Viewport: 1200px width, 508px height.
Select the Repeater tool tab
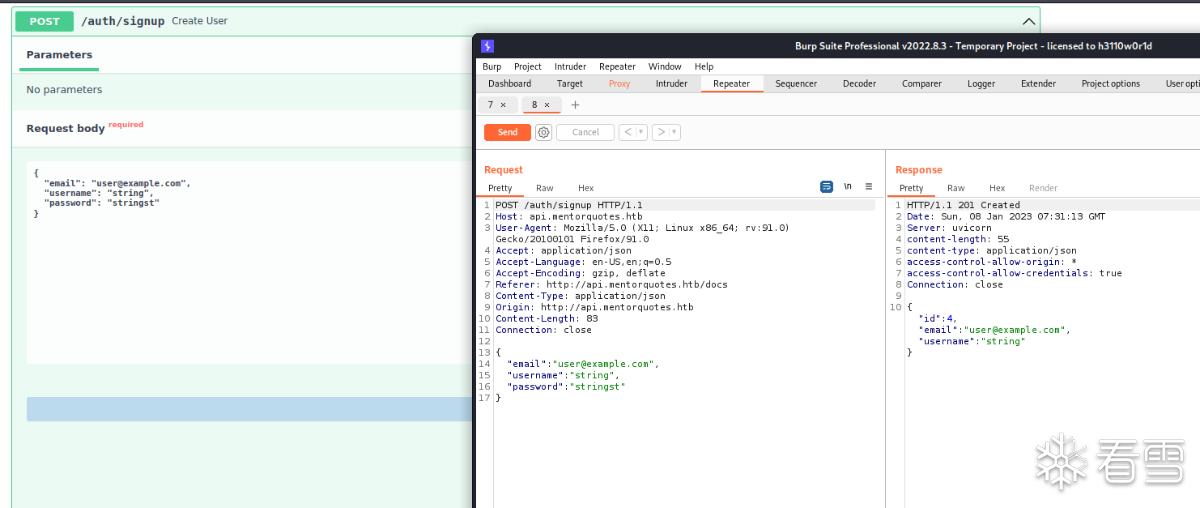coord(732,84)
